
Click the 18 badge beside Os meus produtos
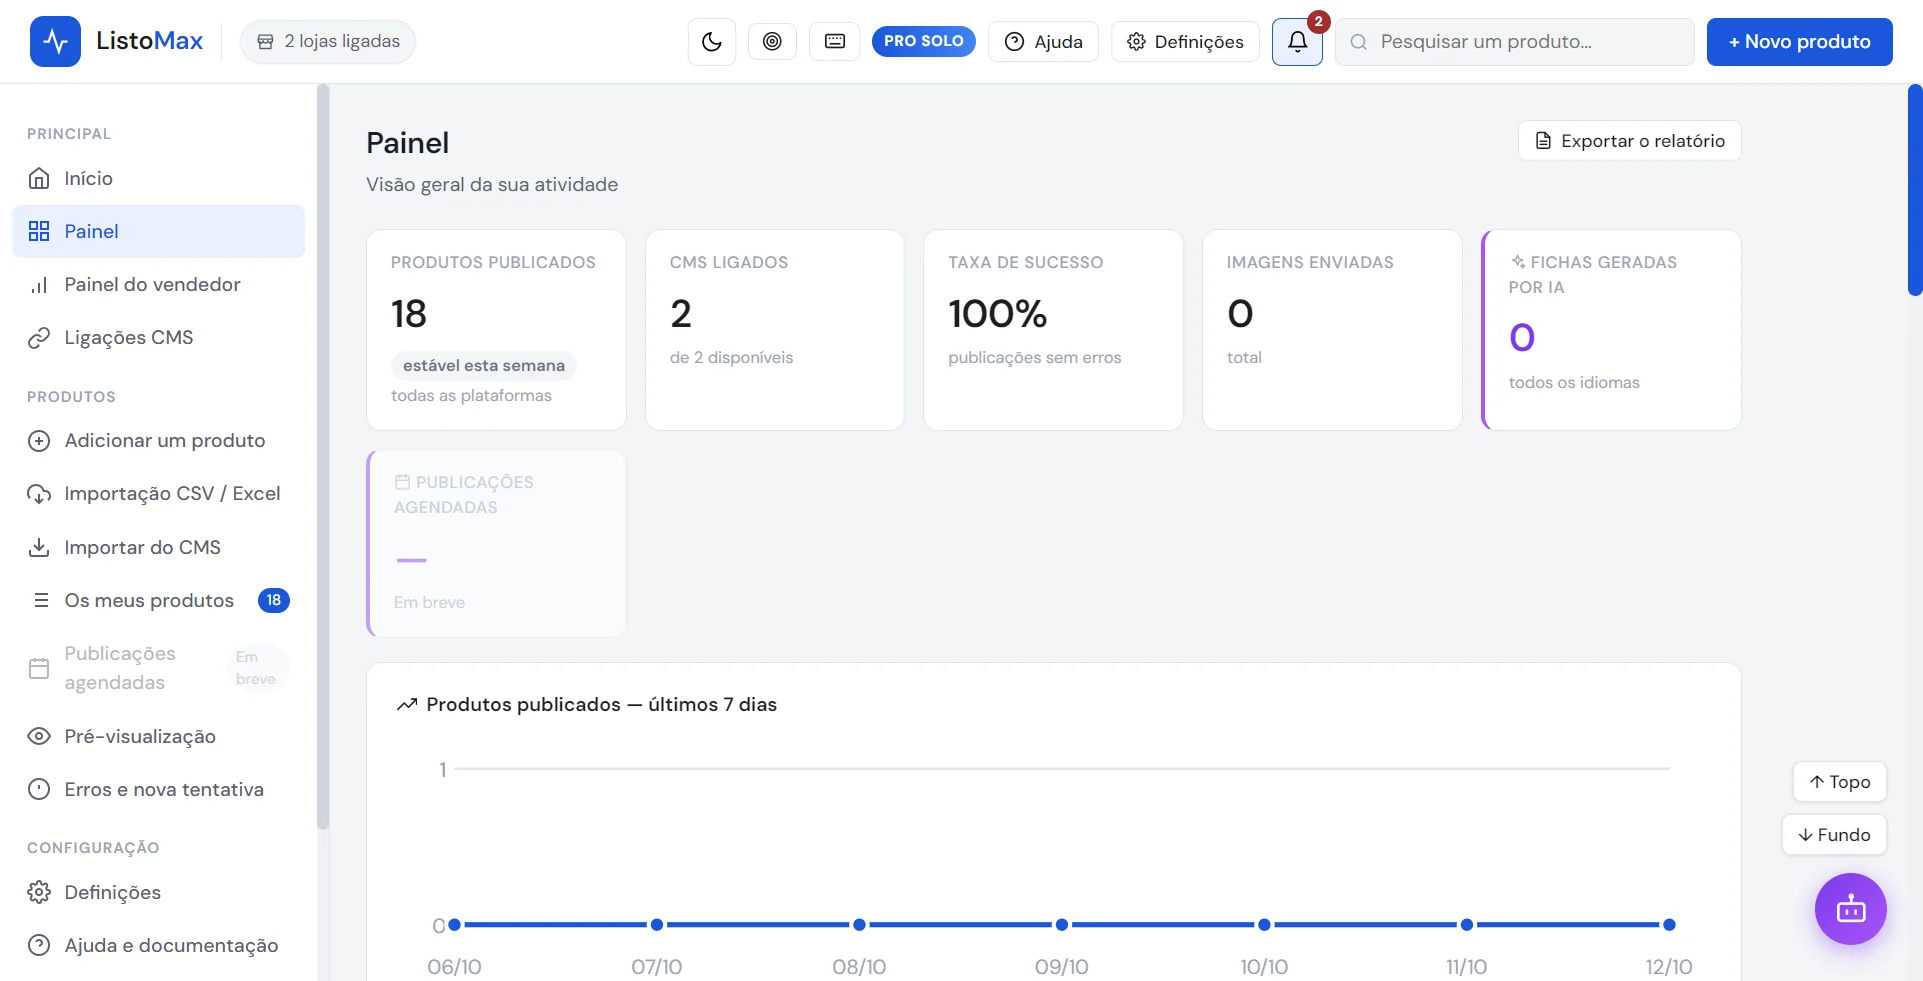tap(274, 600)
